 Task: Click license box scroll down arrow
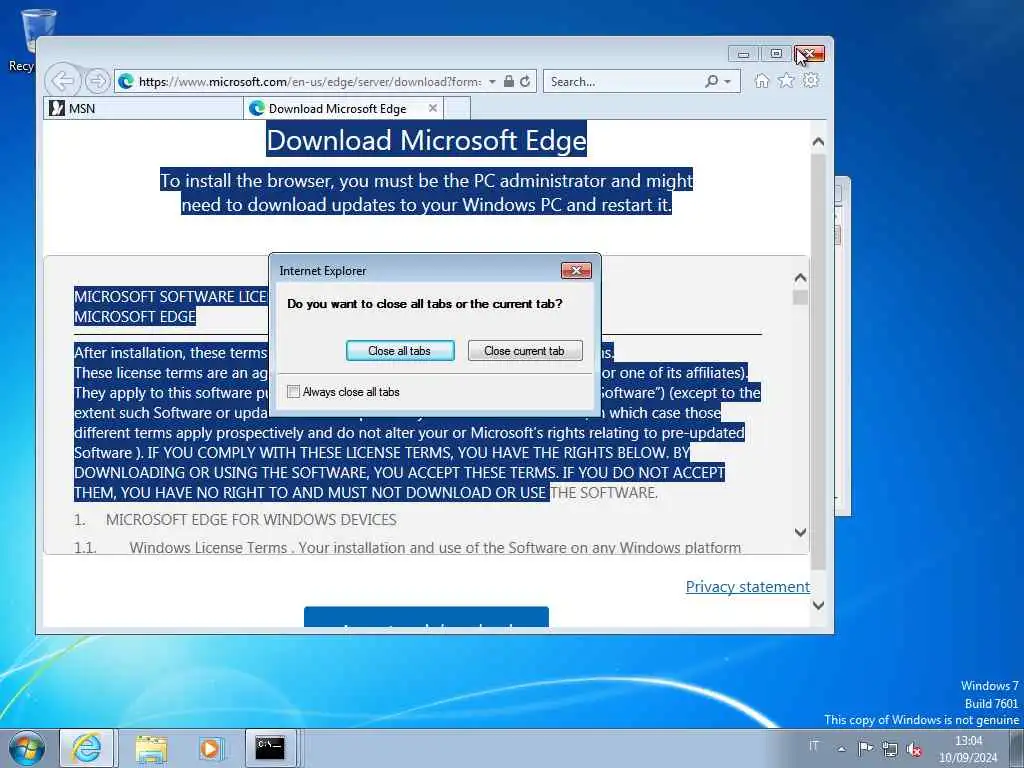click(800, 532)
